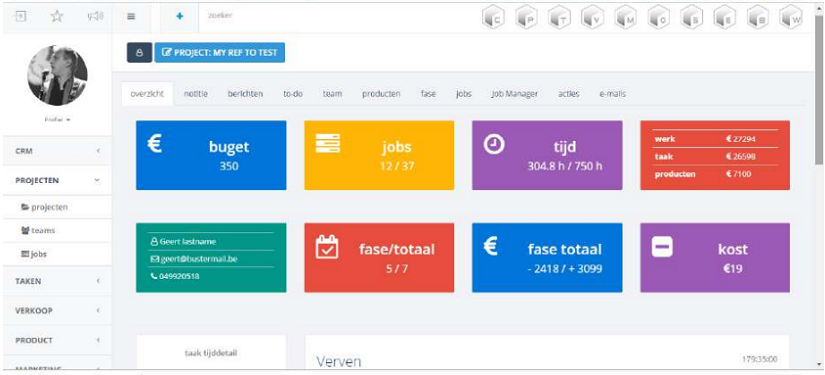
Task: Click the logout arrow icon in top bar
Action: [x=21, y=16]
